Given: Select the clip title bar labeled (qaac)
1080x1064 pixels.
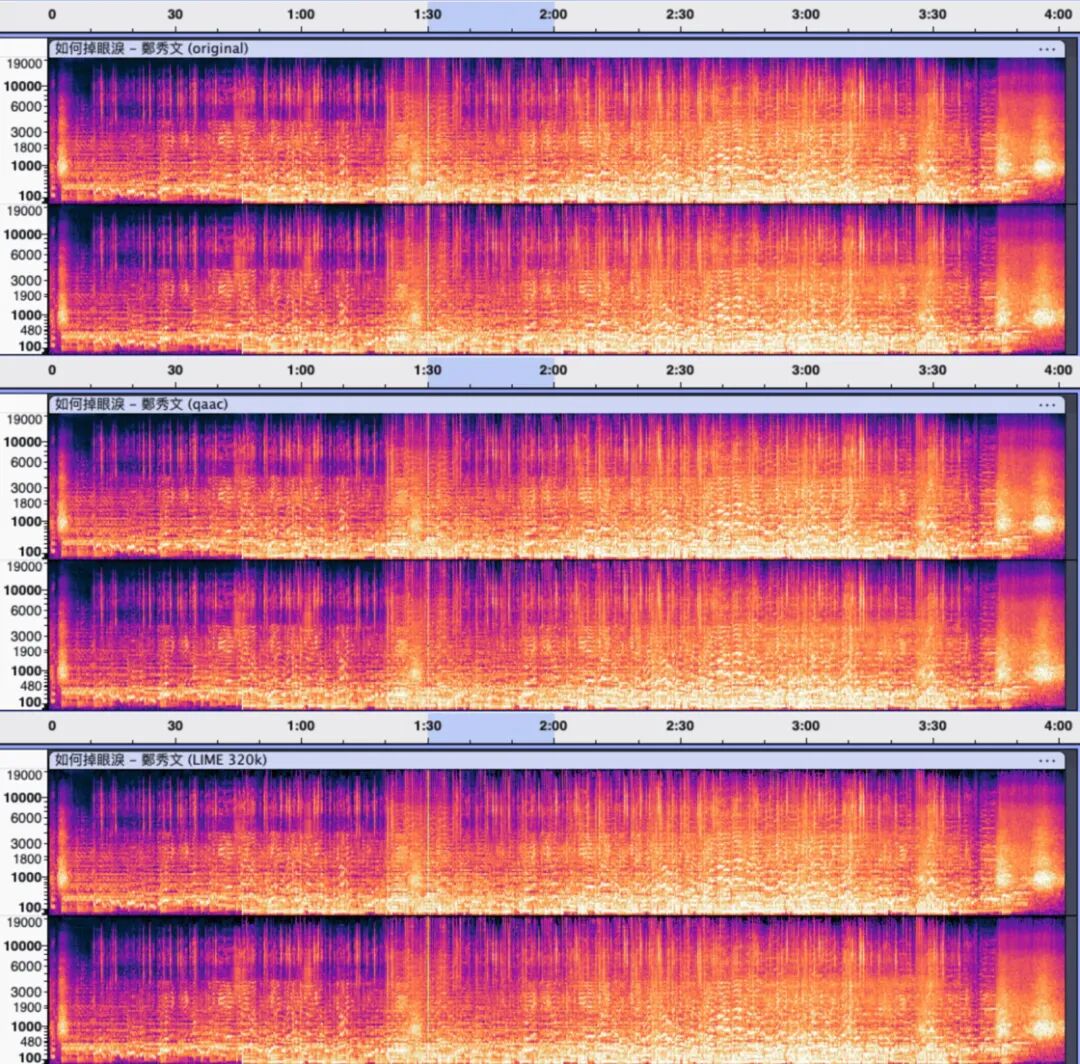Looking at the screenshot, I should tap(557, 404).
